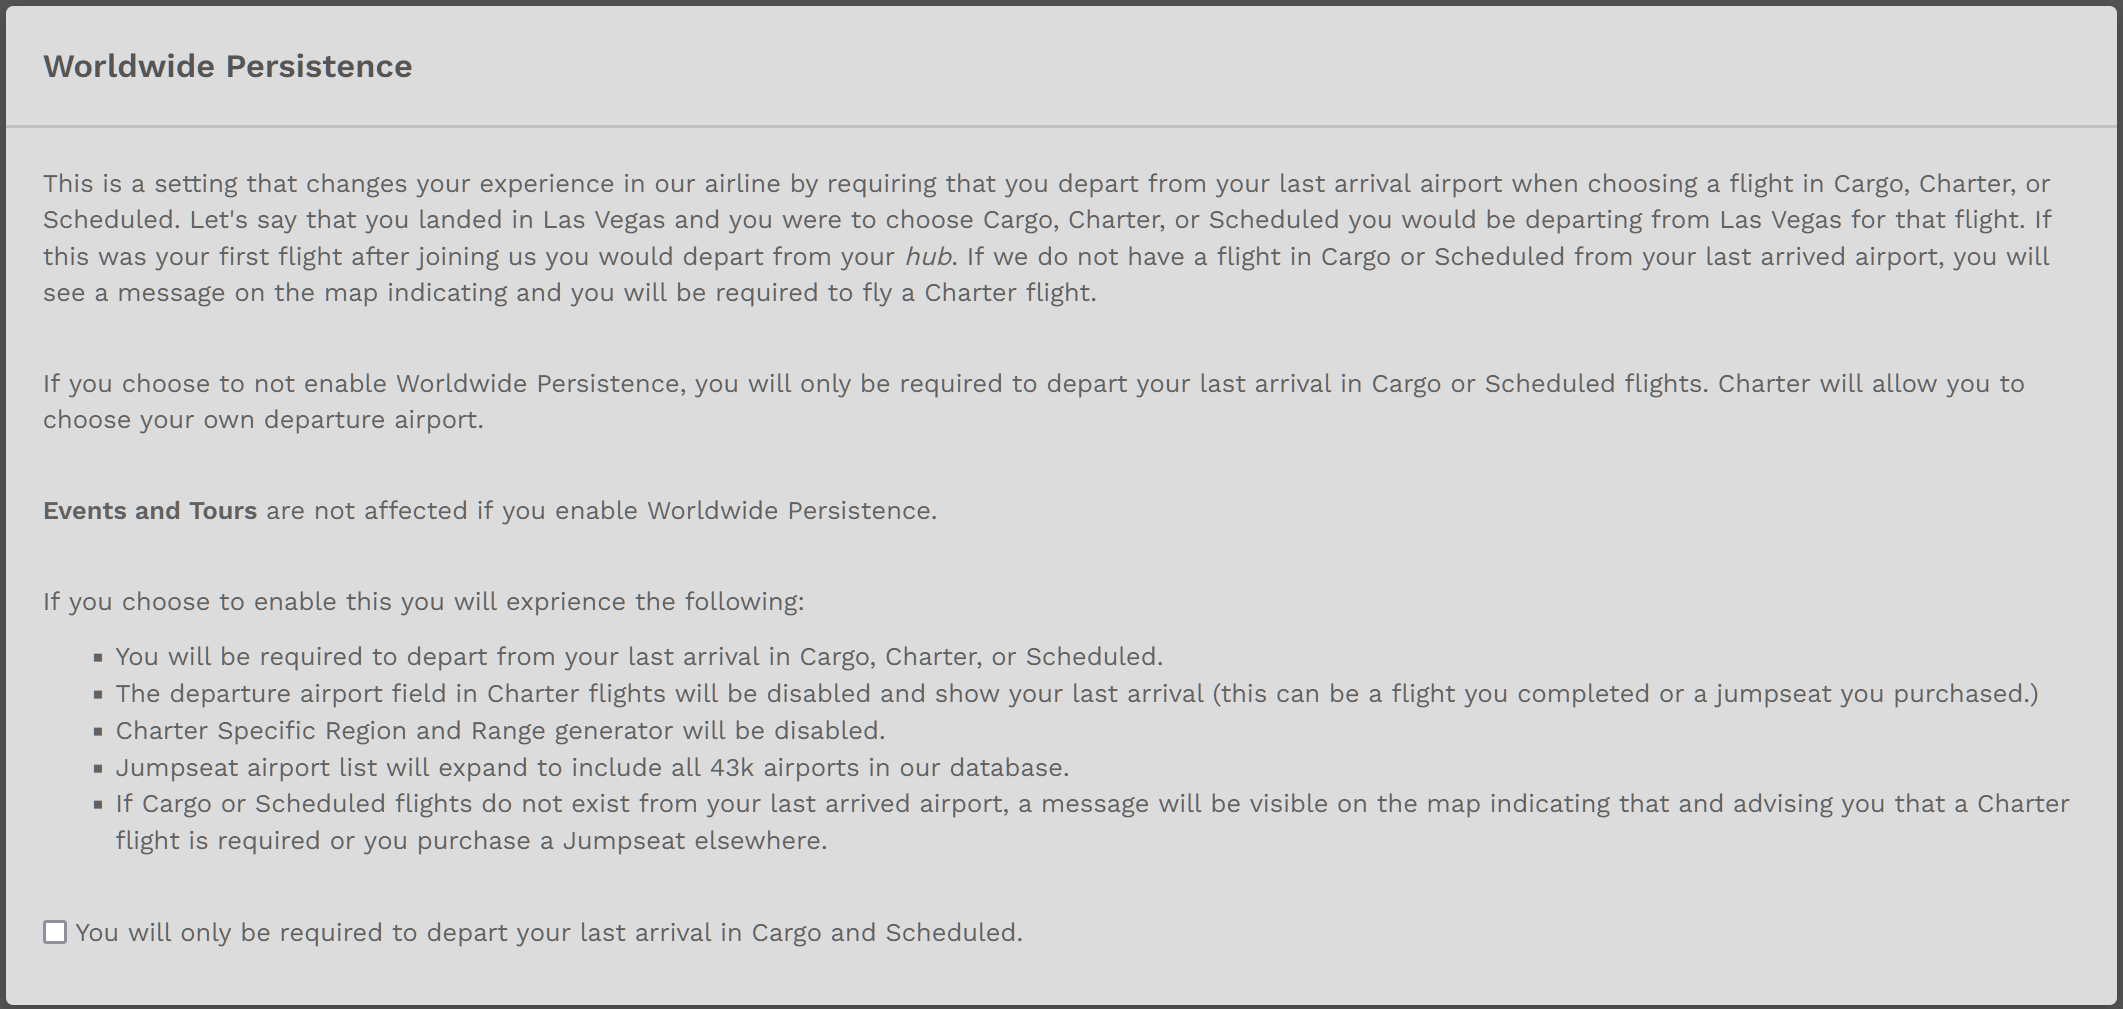Screen dimensions: 2123x1009
Task: Click the opening paragraph starting This is a setting
Action: [1047, 238]
